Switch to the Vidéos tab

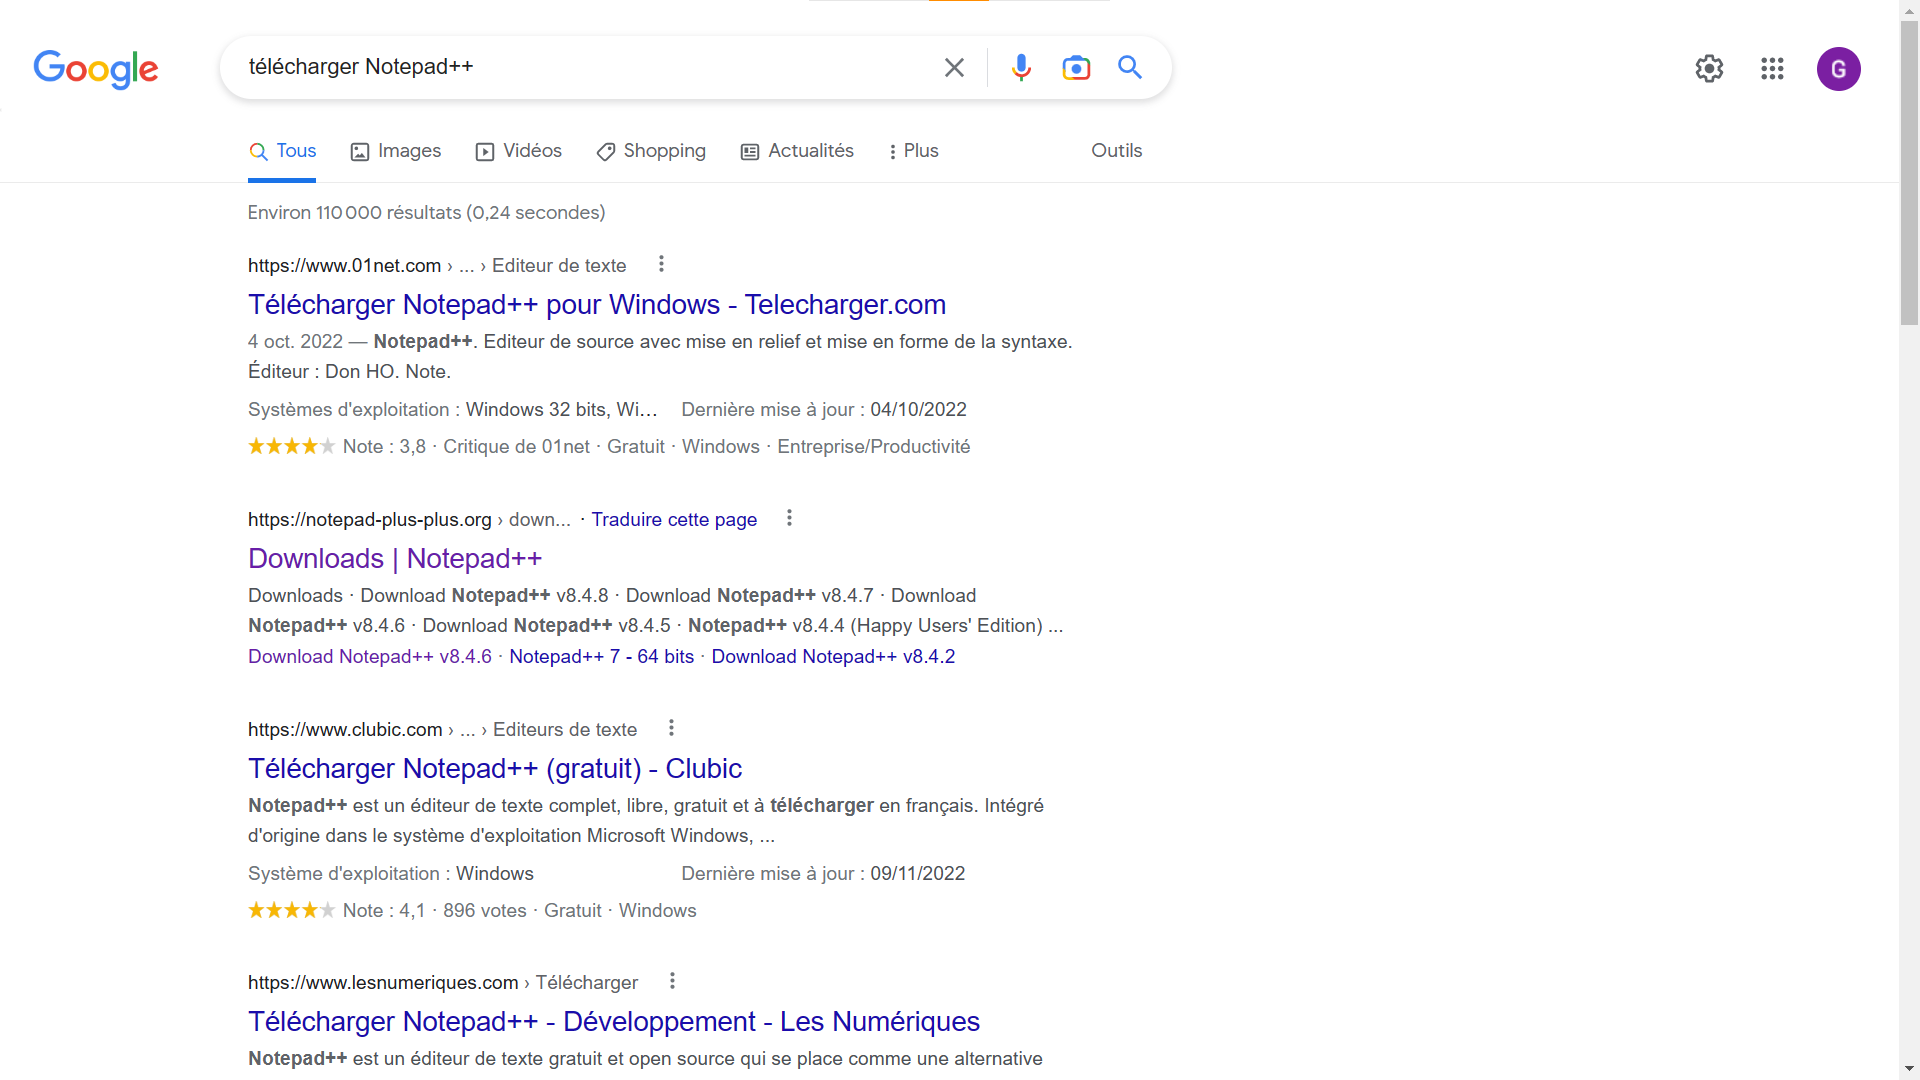click(x=519, y=151)
